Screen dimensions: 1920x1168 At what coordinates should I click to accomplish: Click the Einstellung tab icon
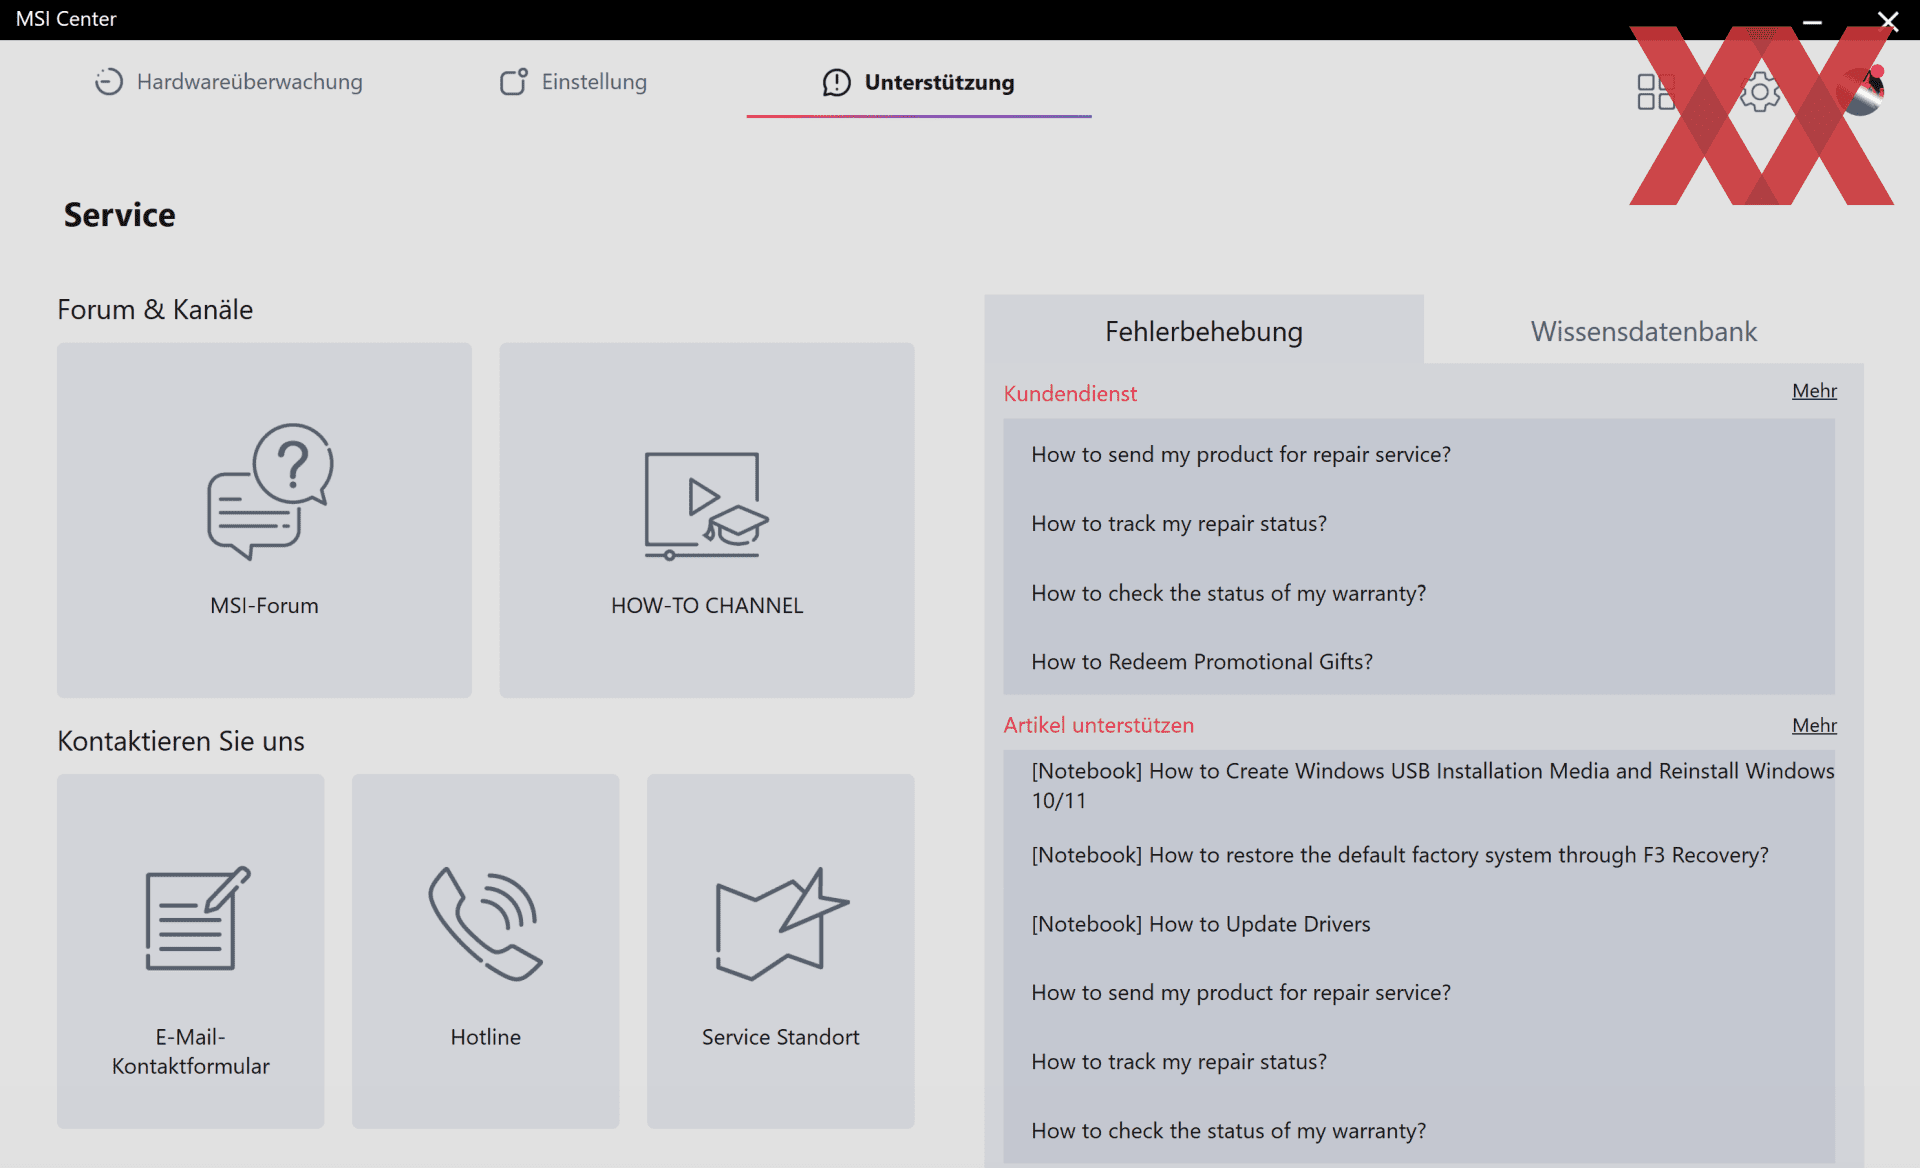point(513,82)
